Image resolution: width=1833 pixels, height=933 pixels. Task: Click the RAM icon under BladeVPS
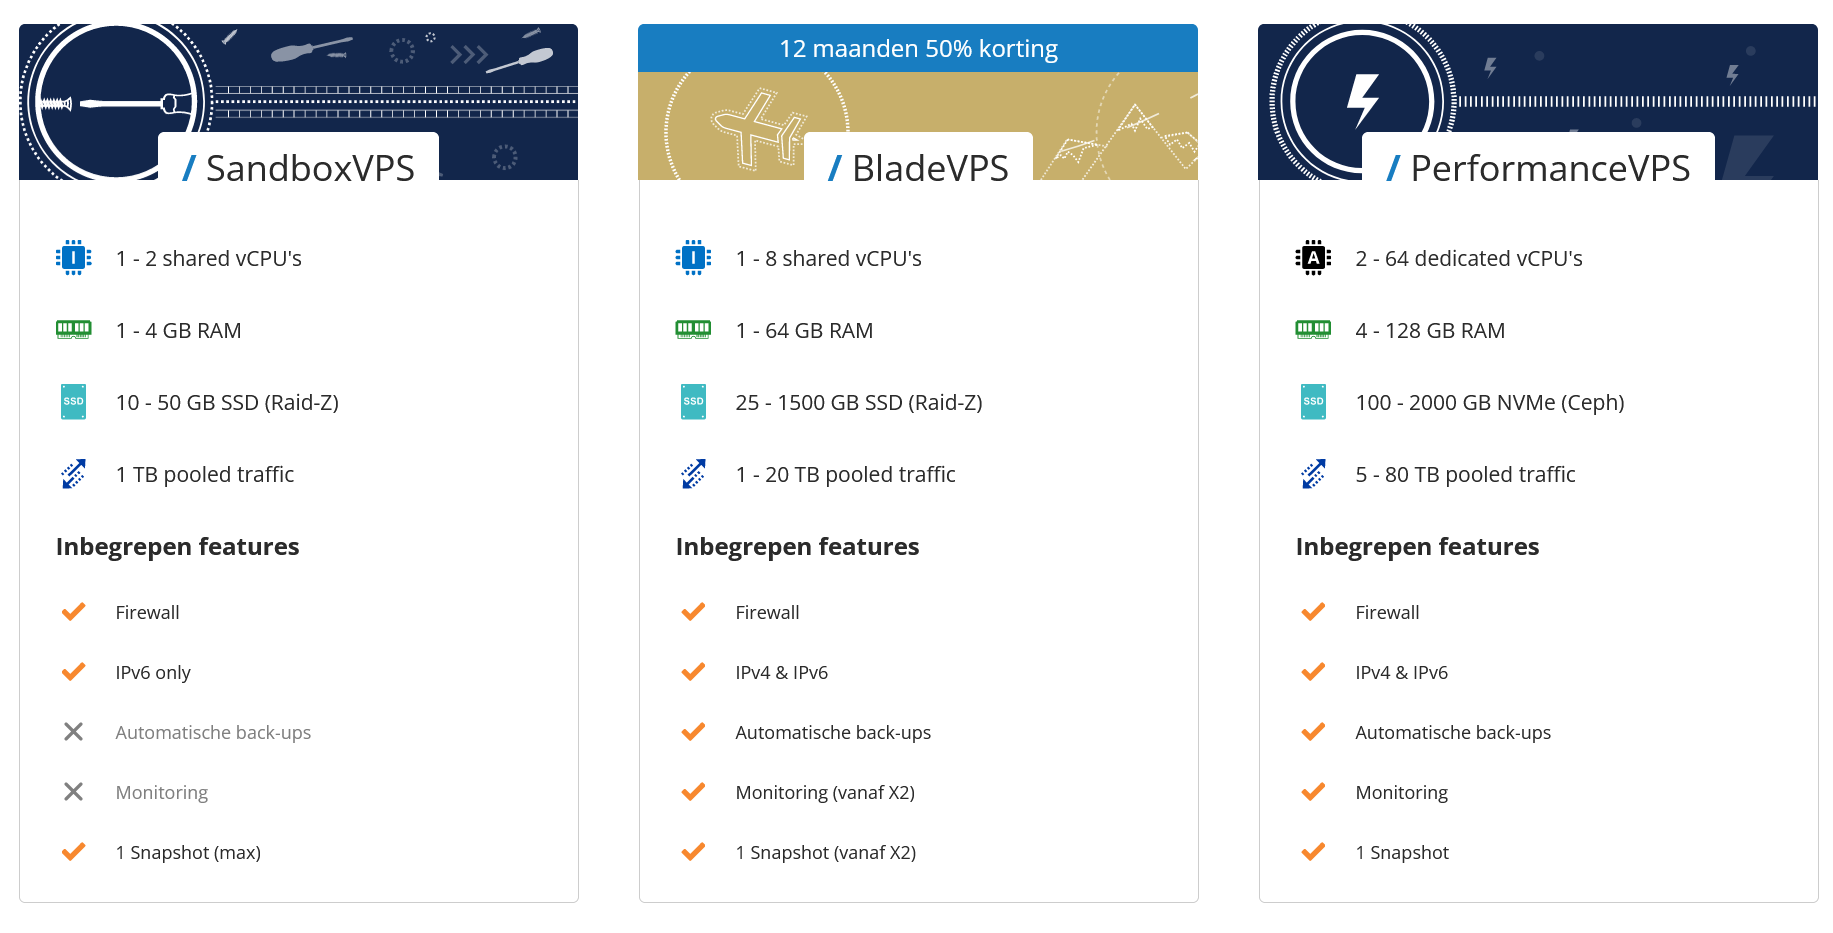pyautogui.click(x=693, y=329)
